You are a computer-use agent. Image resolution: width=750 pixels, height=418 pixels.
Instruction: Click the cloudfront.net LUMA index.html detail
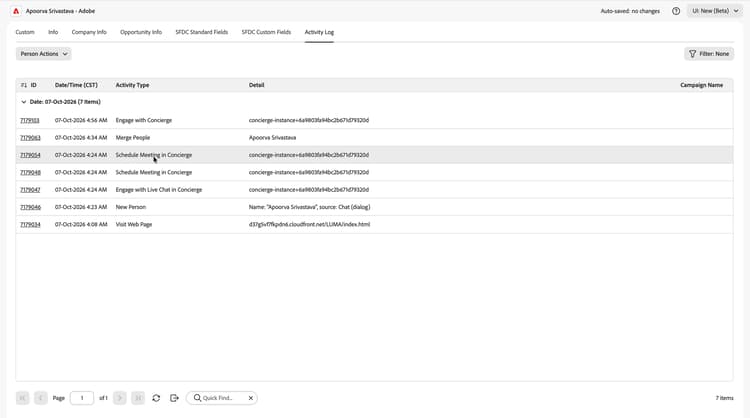(309, 224)
